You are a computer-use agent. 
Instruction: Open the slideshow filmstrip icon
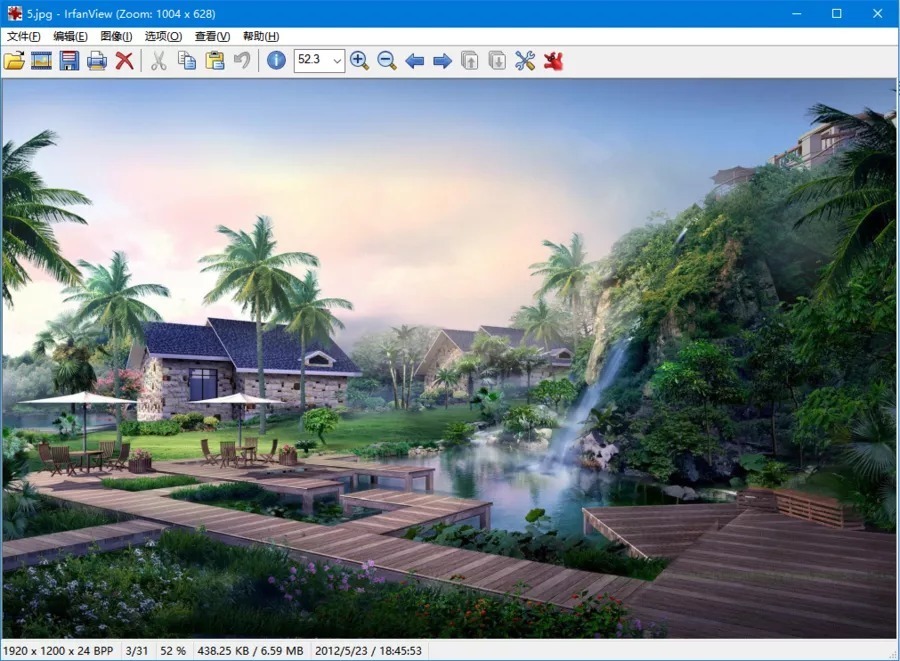pos(41,61)
